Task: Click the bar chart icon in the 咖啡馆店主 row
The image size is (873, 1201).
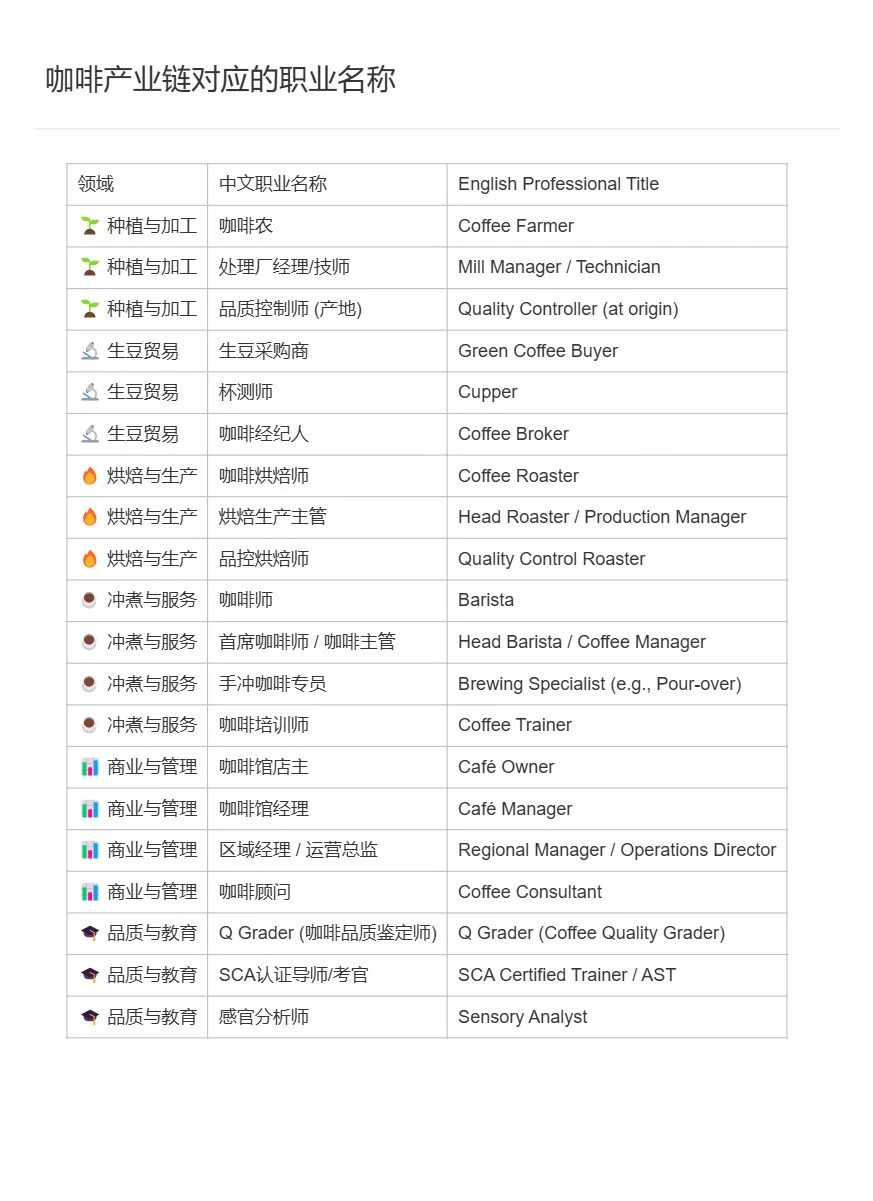Action: tap(90, 767)
